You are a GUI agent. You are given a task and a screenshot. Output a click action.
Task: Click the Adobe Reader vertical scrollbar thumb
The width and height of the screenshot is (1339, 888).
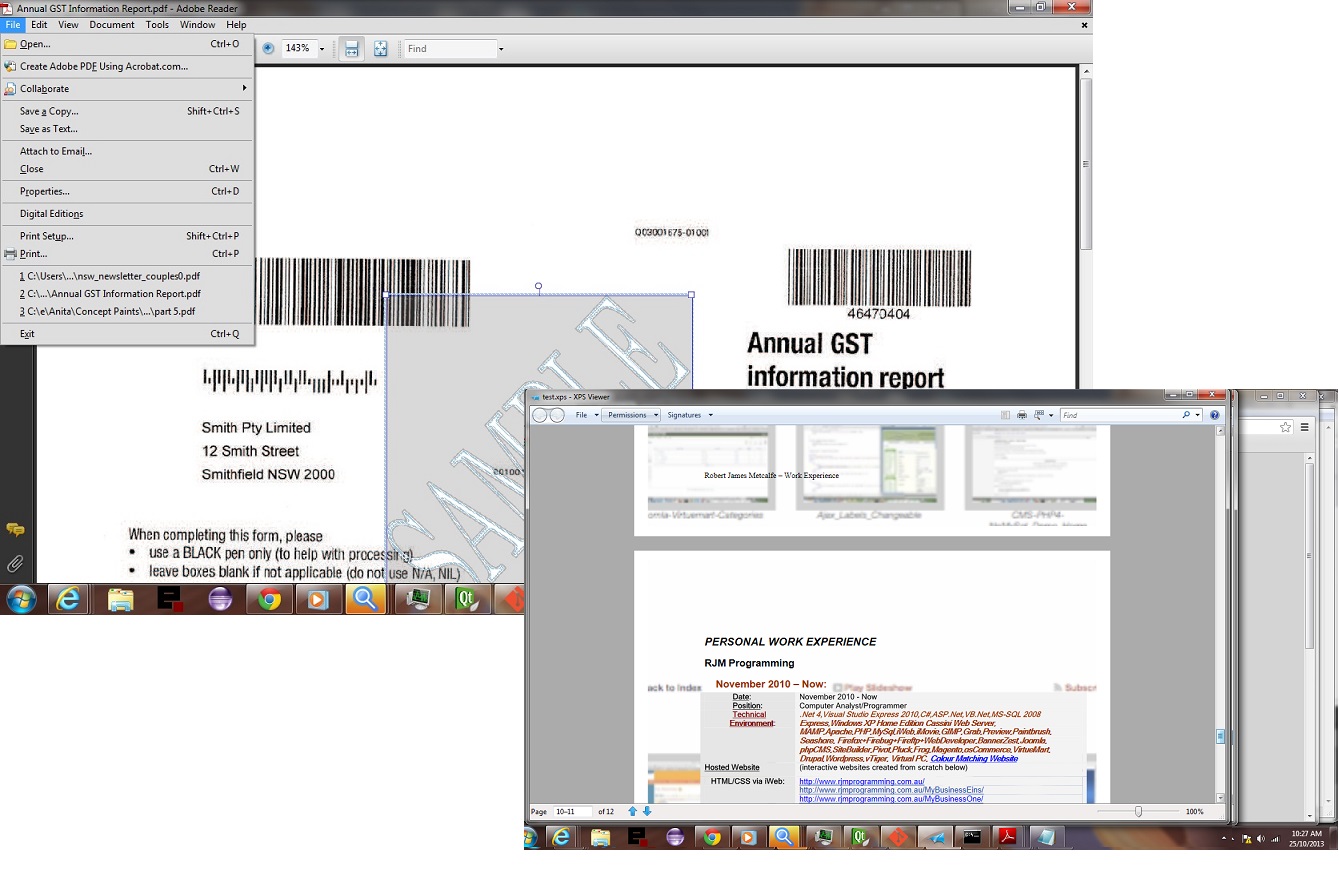(x=1085, y=163)
